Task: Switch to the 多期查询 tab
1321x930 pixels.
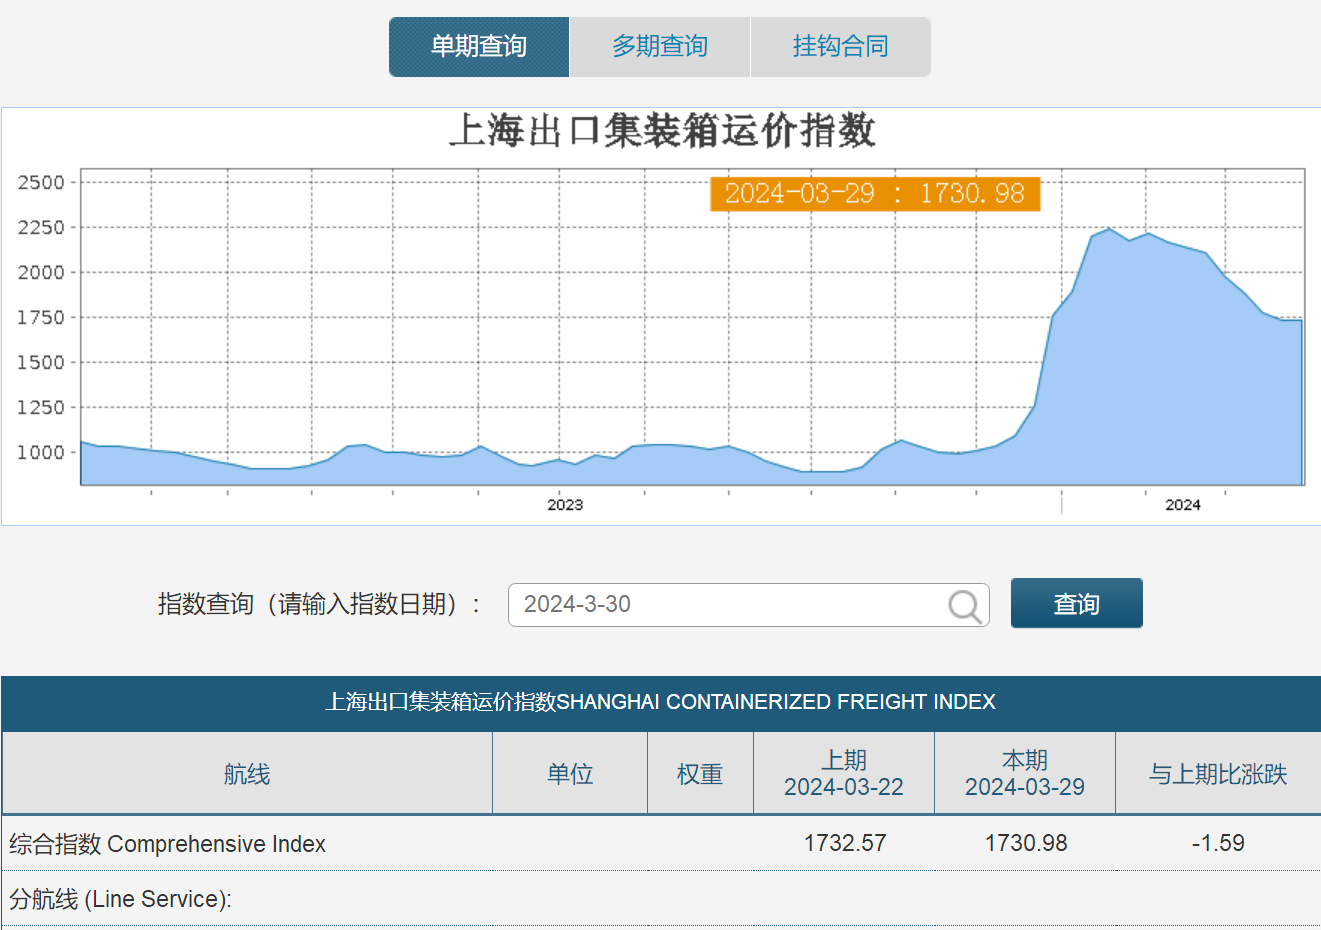Action: point(659,46)
